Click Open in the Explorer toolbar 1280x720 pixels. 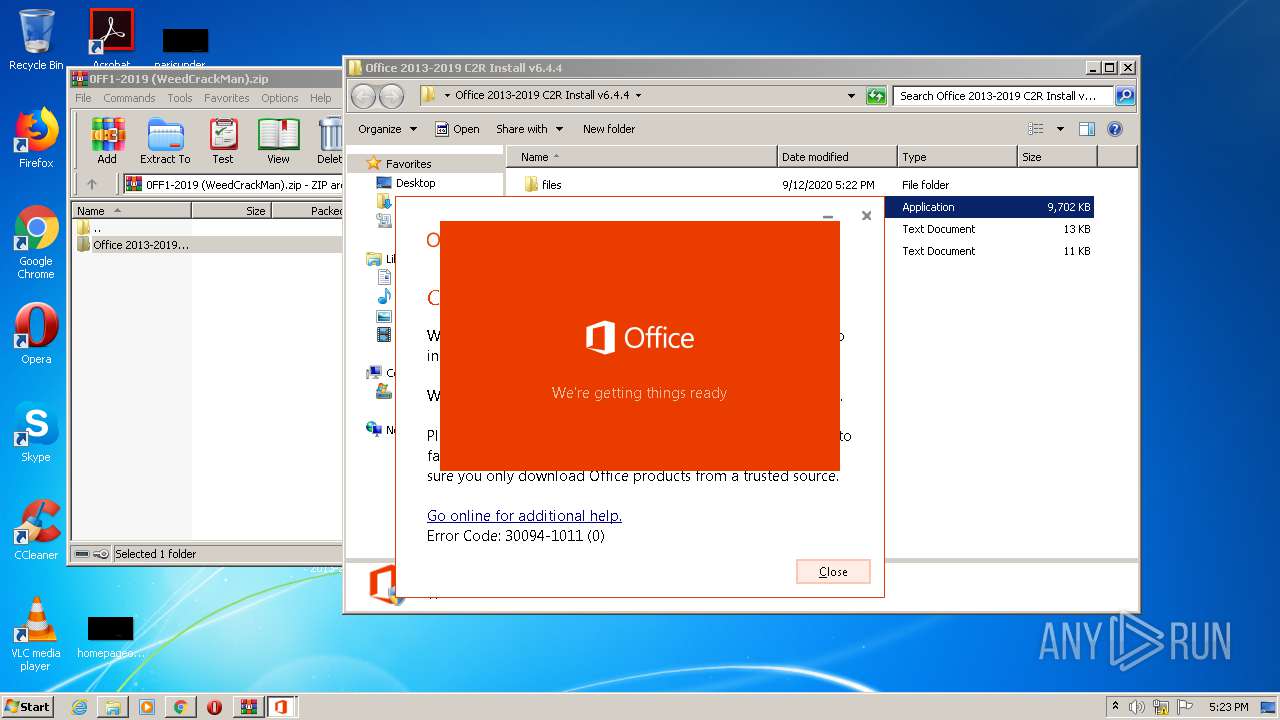pos(457,129)
